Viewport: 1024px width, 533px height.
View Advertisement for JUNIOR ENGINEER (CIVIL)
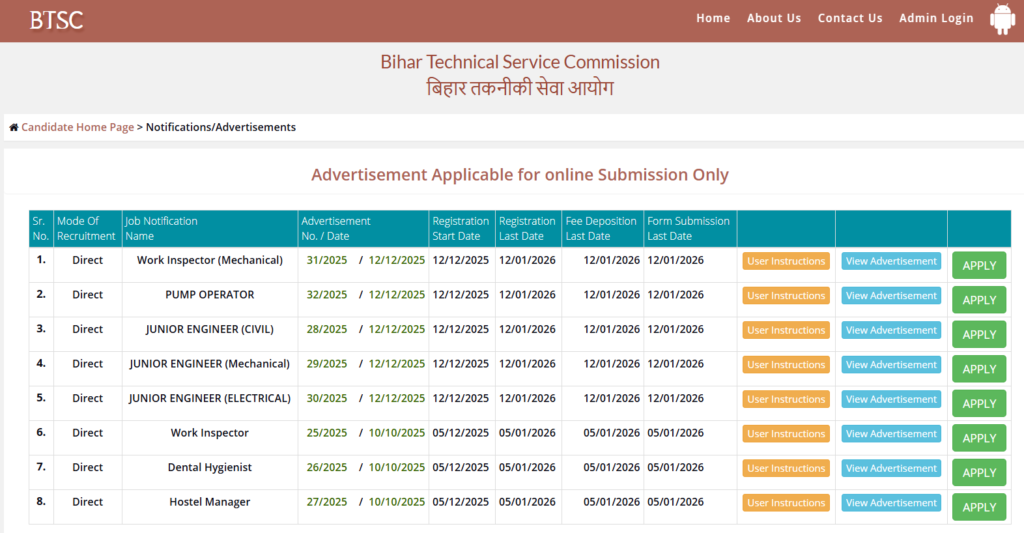pos(890,330)
